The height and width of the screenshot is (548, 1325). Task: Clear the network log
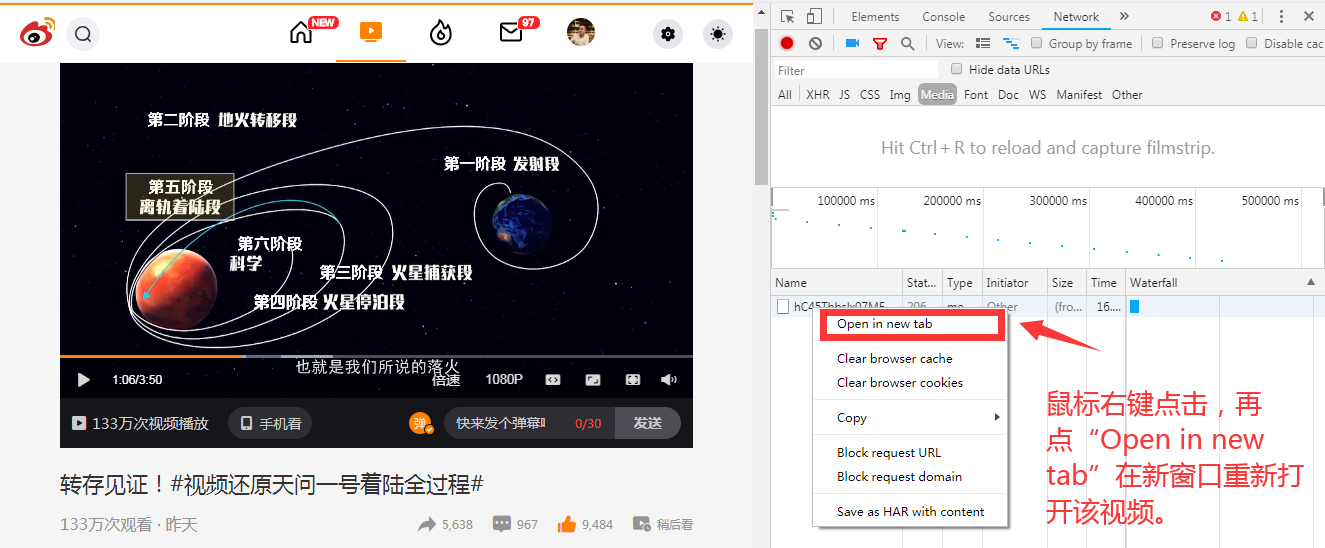(x=815, y=43)
